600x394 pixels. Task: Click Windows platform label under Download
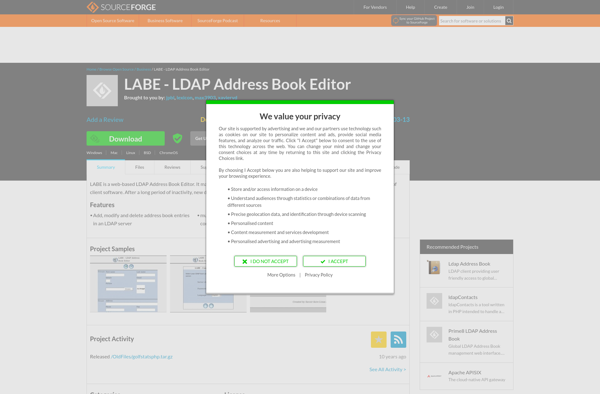pyautogui.click(x=94, y=153)
